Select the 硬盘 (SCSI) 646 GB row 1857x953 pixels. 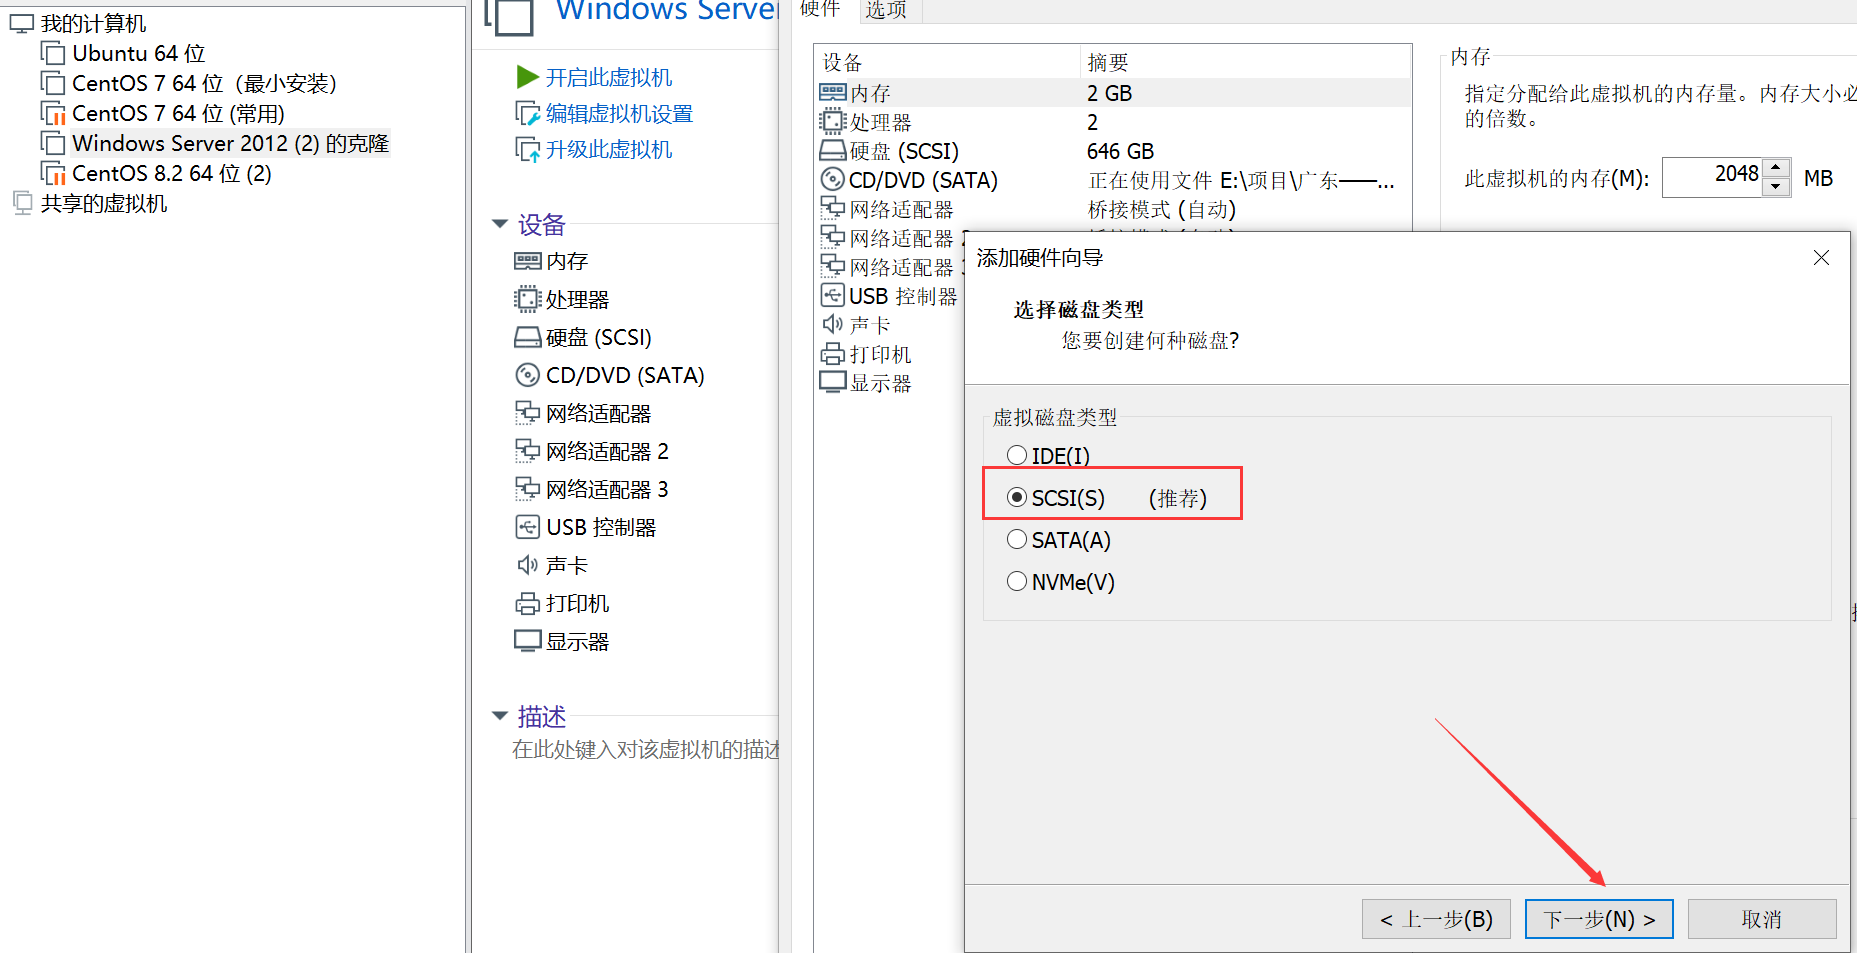click(x=1113, y=151)
